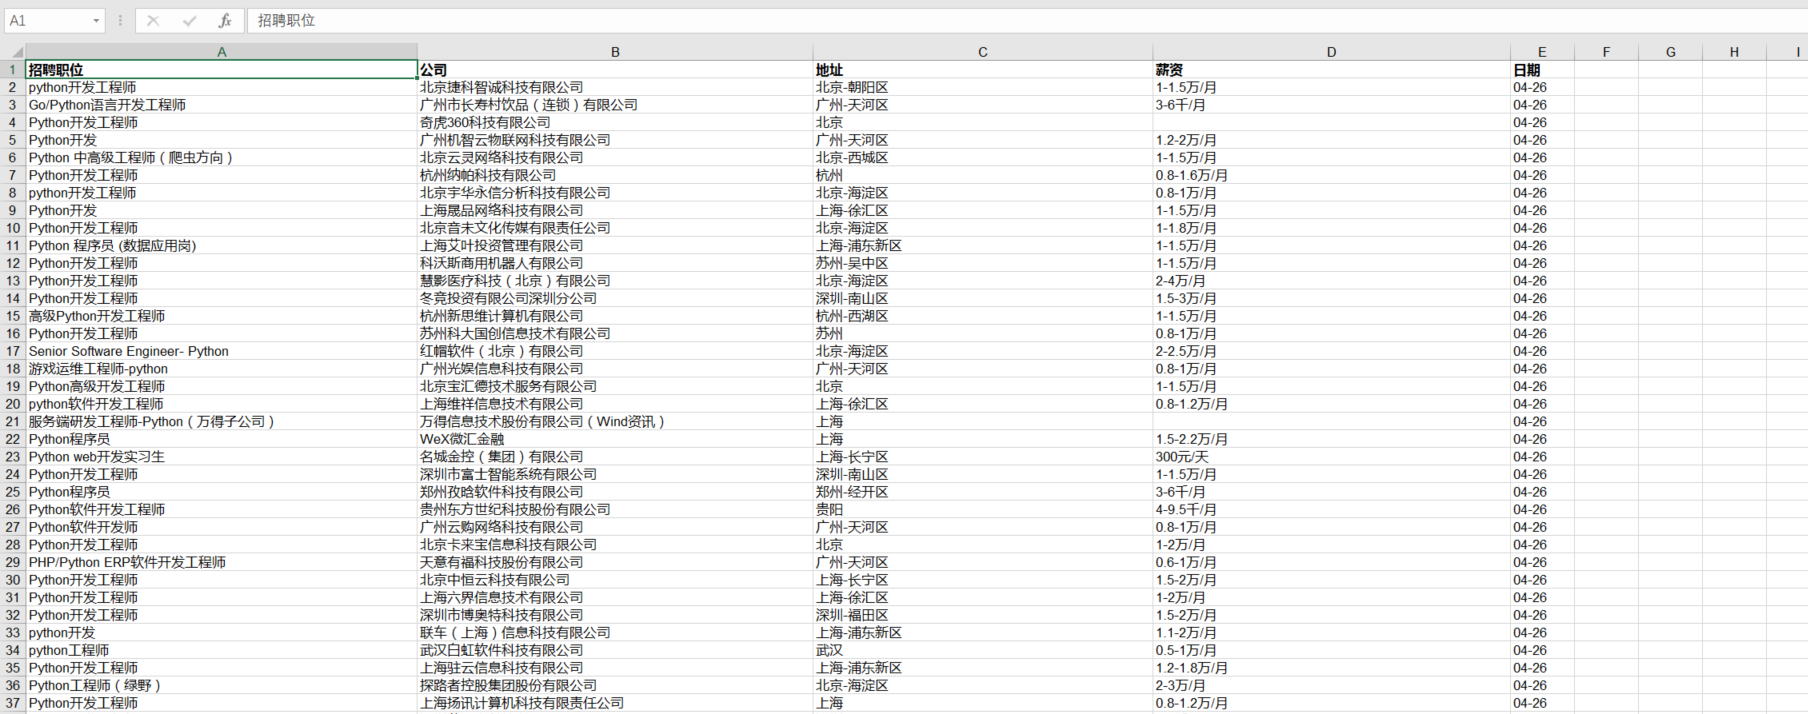Click cell Python工程师（绿野）
This screenshot has width=1808, height=714.
(x=221, y=686)
